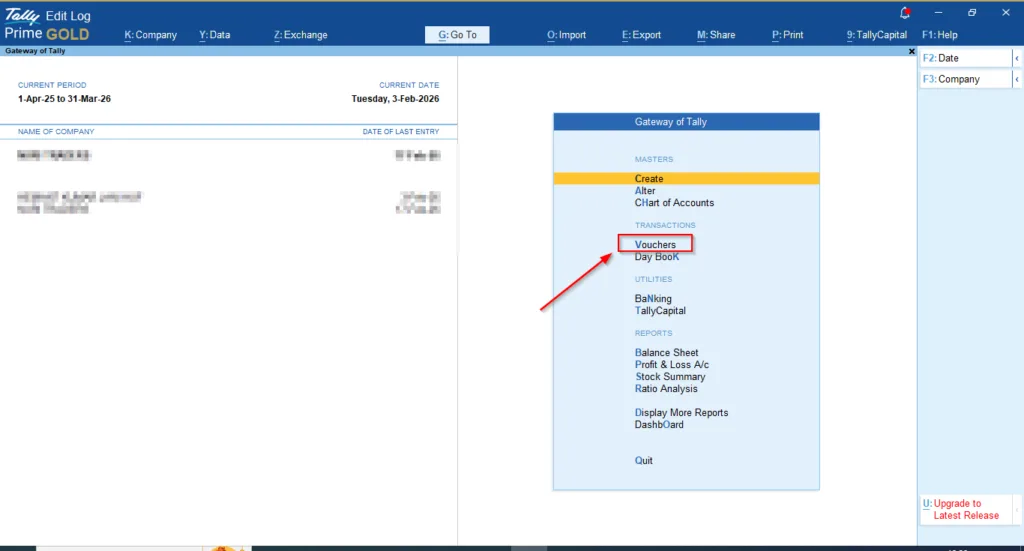Click the red notification bell icon

(906, 13)
